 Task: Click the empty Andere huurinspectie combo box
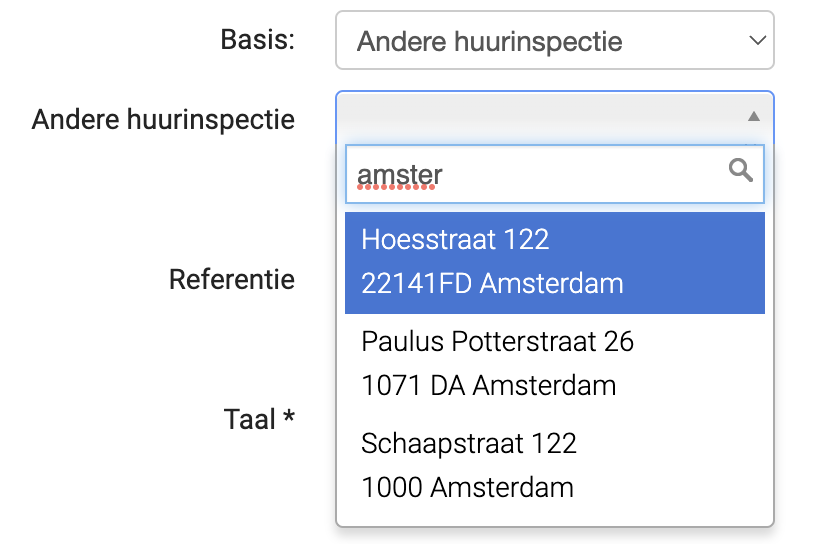pos(540,117)
